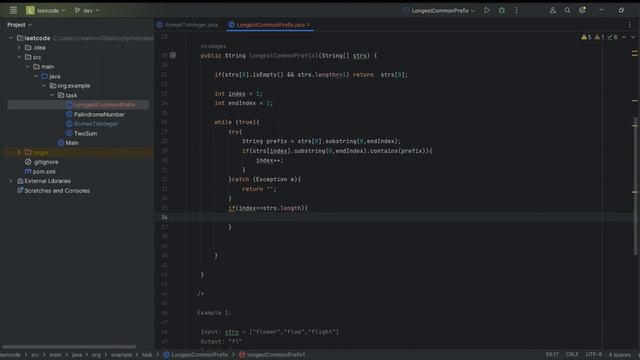
Task: Go to previous highlighted problem
Action: pos(624,37)
